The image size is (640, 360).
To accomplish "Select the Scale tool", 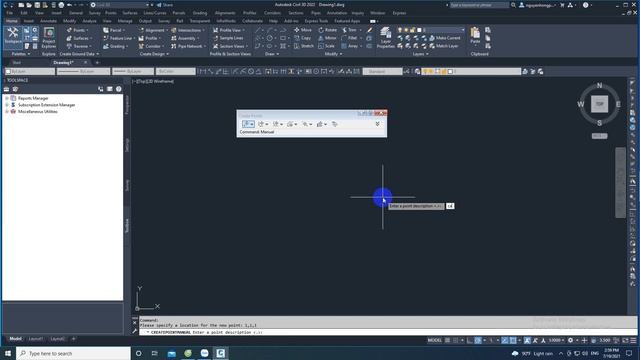I will point(326,46).
